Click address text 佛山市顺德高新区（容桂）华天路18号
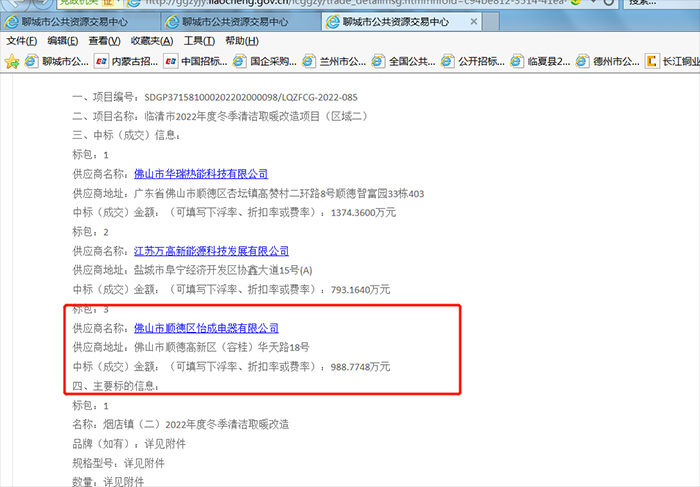Viewport: 700px width, 487px height. (222, 347)
